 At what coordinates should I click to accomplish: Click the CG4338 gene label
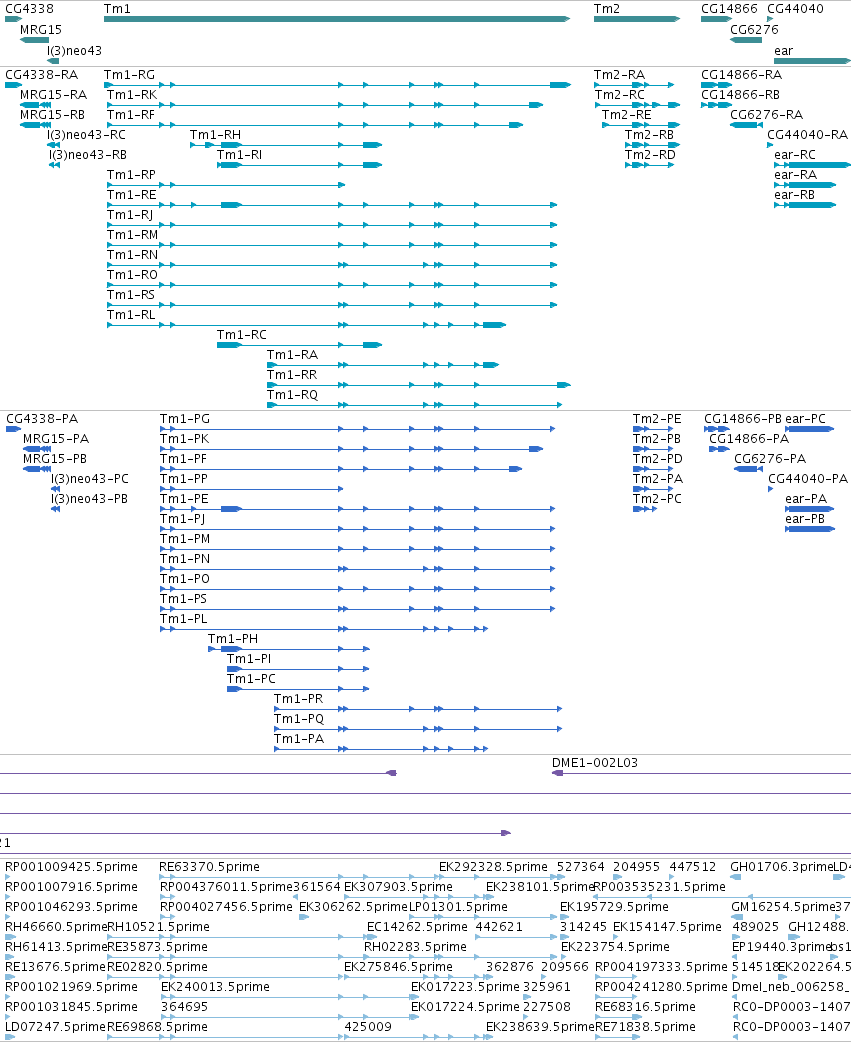[x=29, y=9]
